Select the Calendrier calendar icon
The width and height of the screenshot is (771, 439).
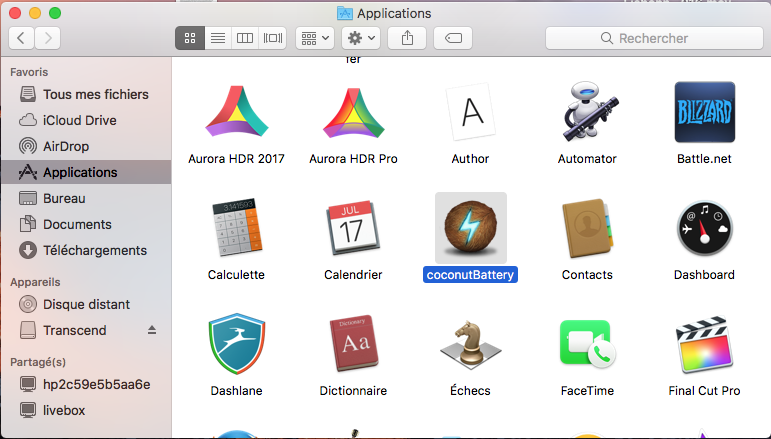point(353,228)
